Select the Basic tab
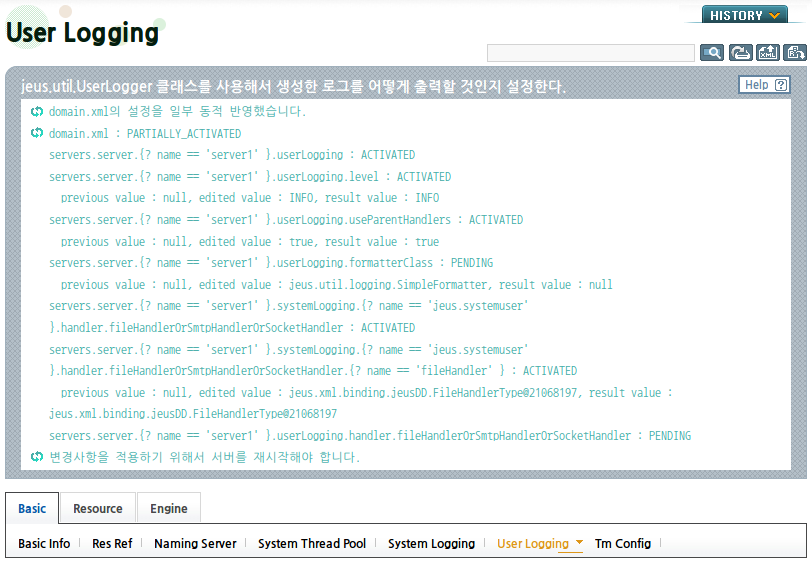This screenshot has height=561, width=812. pyautogui.click(x=32, y=508)
